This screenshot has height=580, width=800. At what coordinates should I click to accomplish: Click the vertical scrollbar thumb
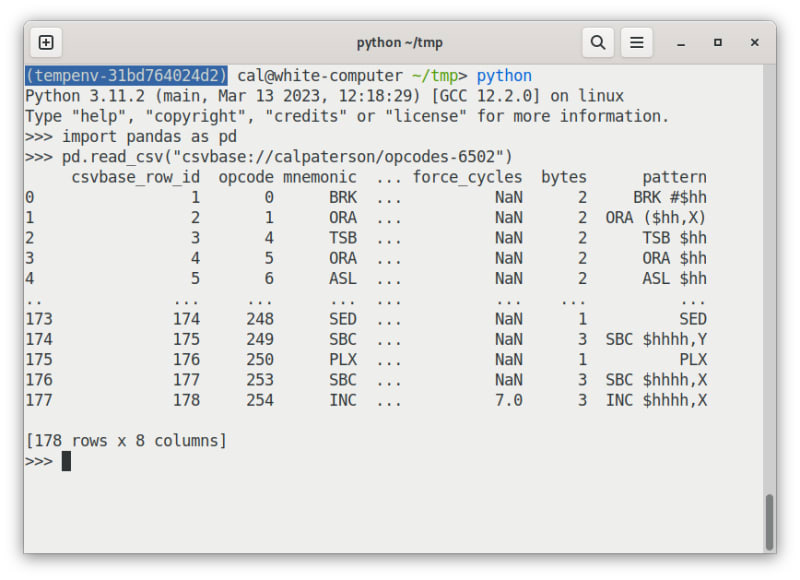coord(768,522)
